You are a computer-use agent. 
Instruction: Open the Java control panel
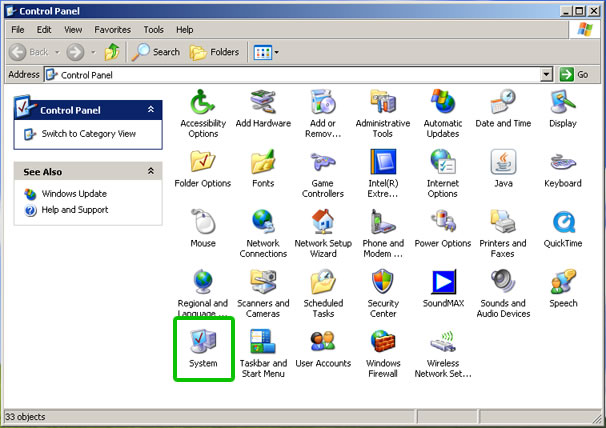[503, 169]
